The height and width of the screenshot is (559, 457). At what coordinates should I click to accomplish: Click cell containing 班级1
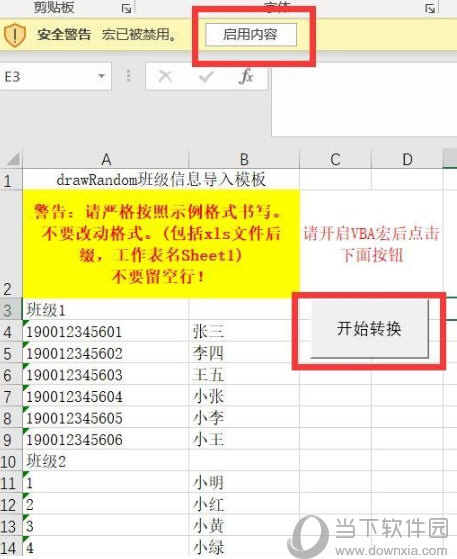(x=106, y=309)
